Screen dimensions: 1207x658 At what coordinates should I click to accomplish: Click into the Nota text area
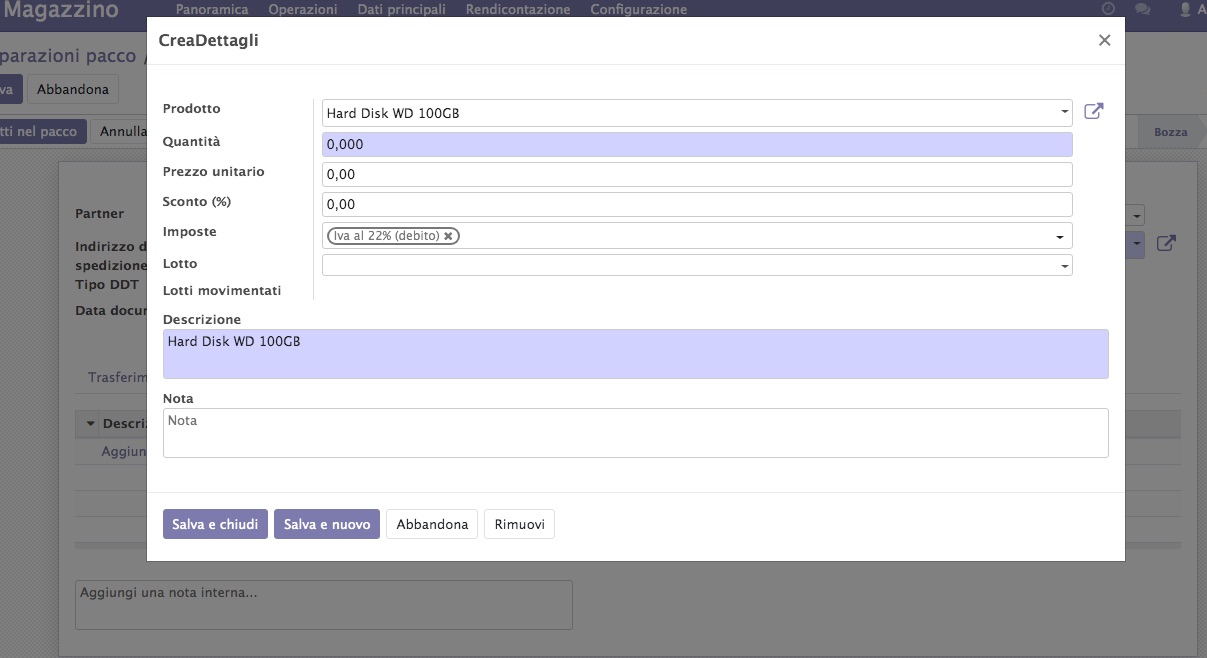point(635,433)
